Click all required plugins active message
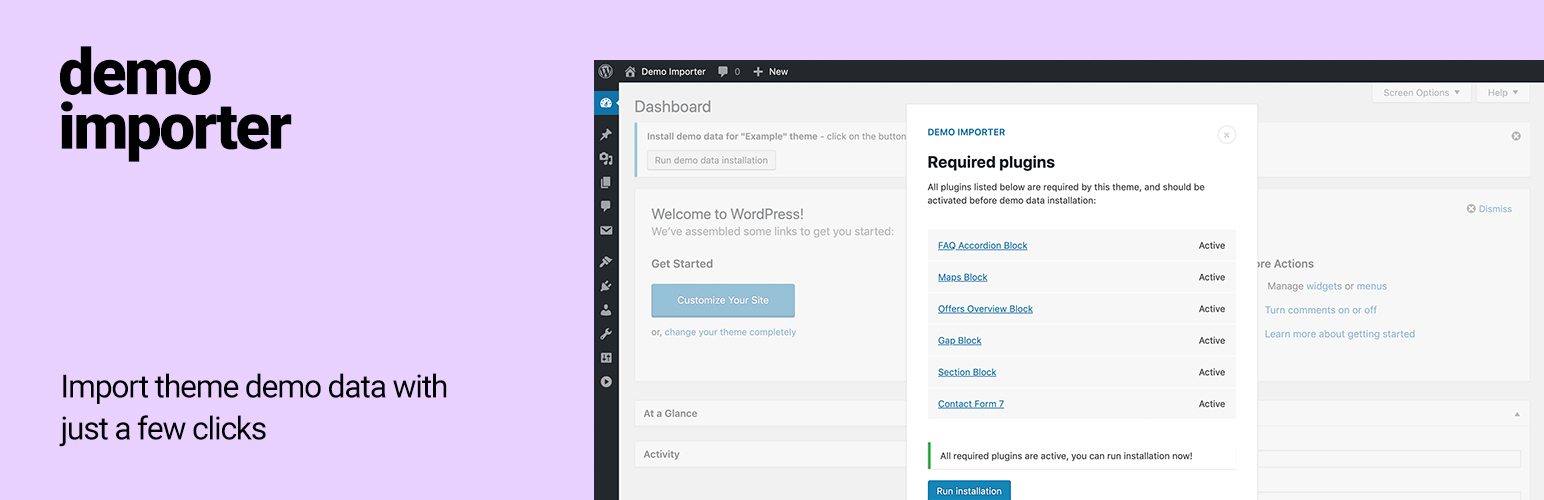The height and width of the screenshot is (500, 1544). pos(1066,456)
